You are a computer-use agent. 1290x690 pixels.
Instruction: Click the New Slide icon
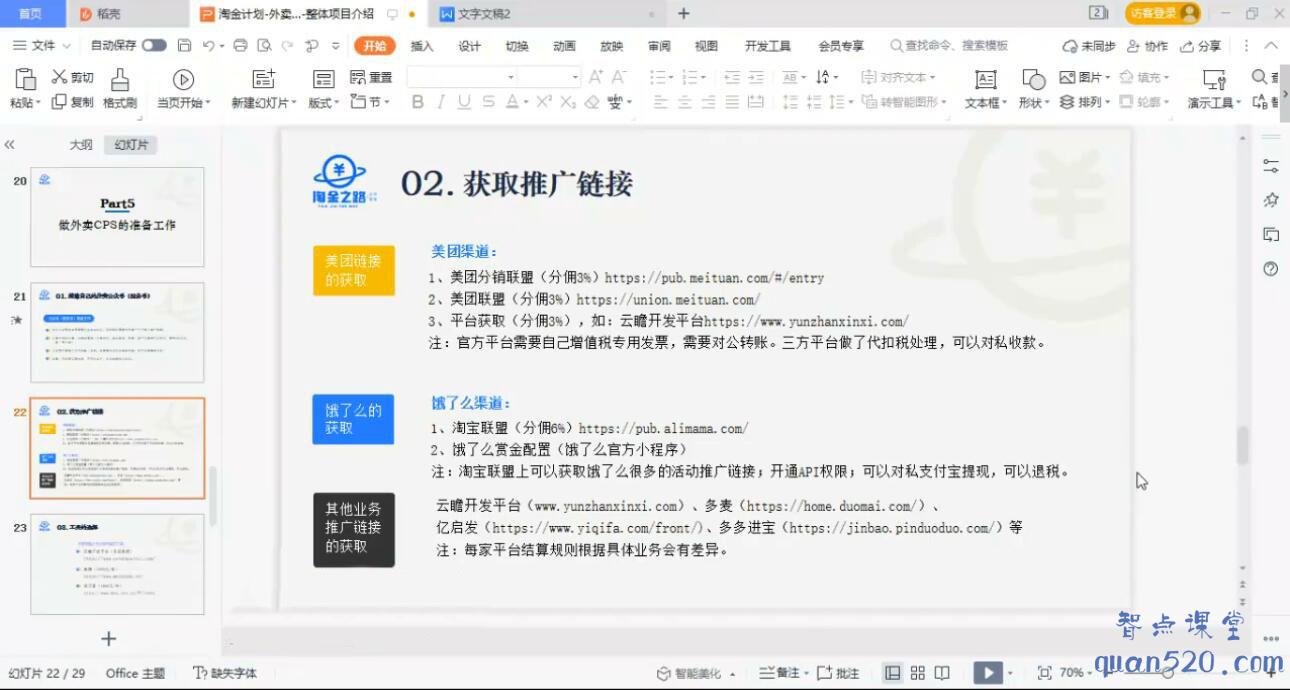pyautogui.click(x=263, y=80)
